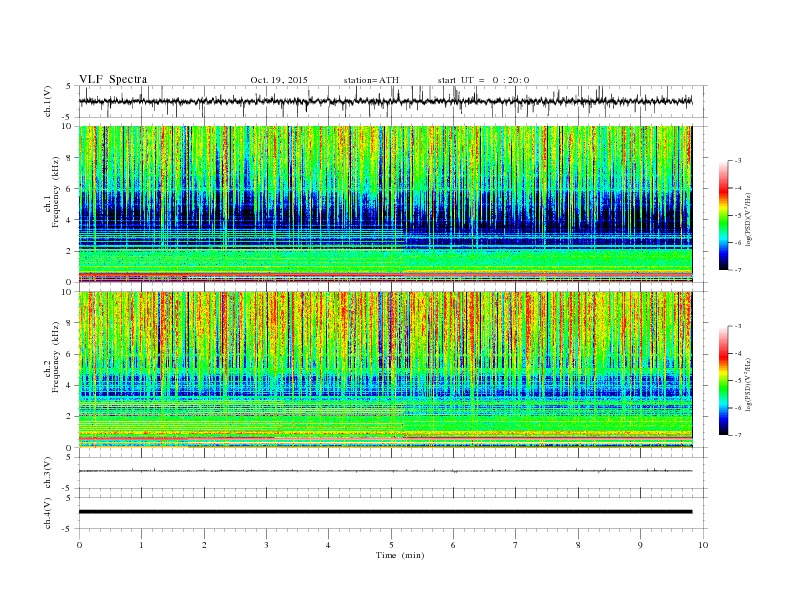Viewport: 792px width, 612px height.
Task: Click the ch.1 voltage waveform trace
Action: [x=385, y=101]
